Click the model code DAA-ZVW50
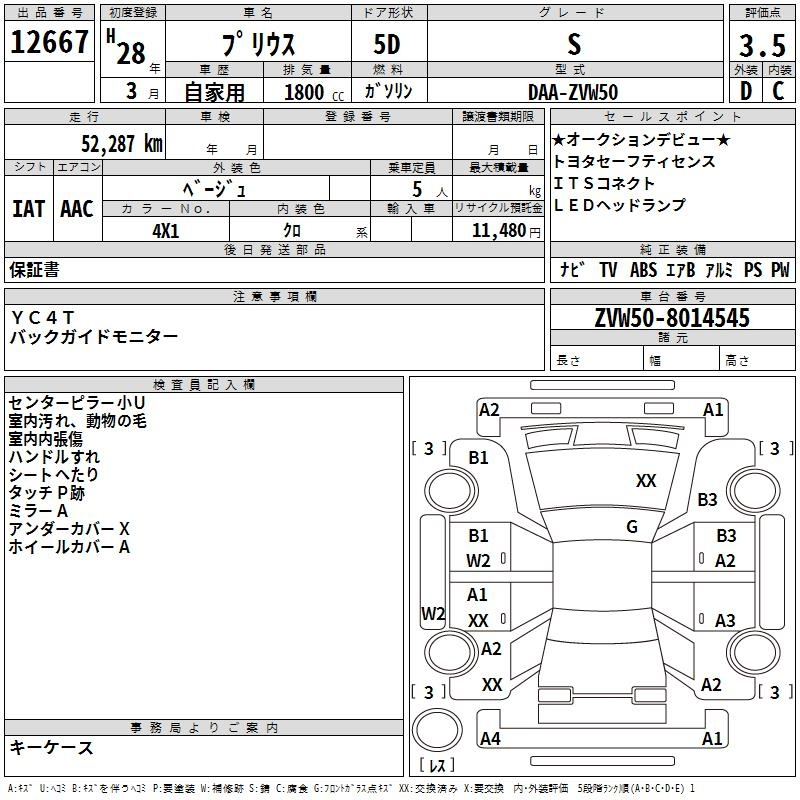The image size is (800, 800). (573, 91)
